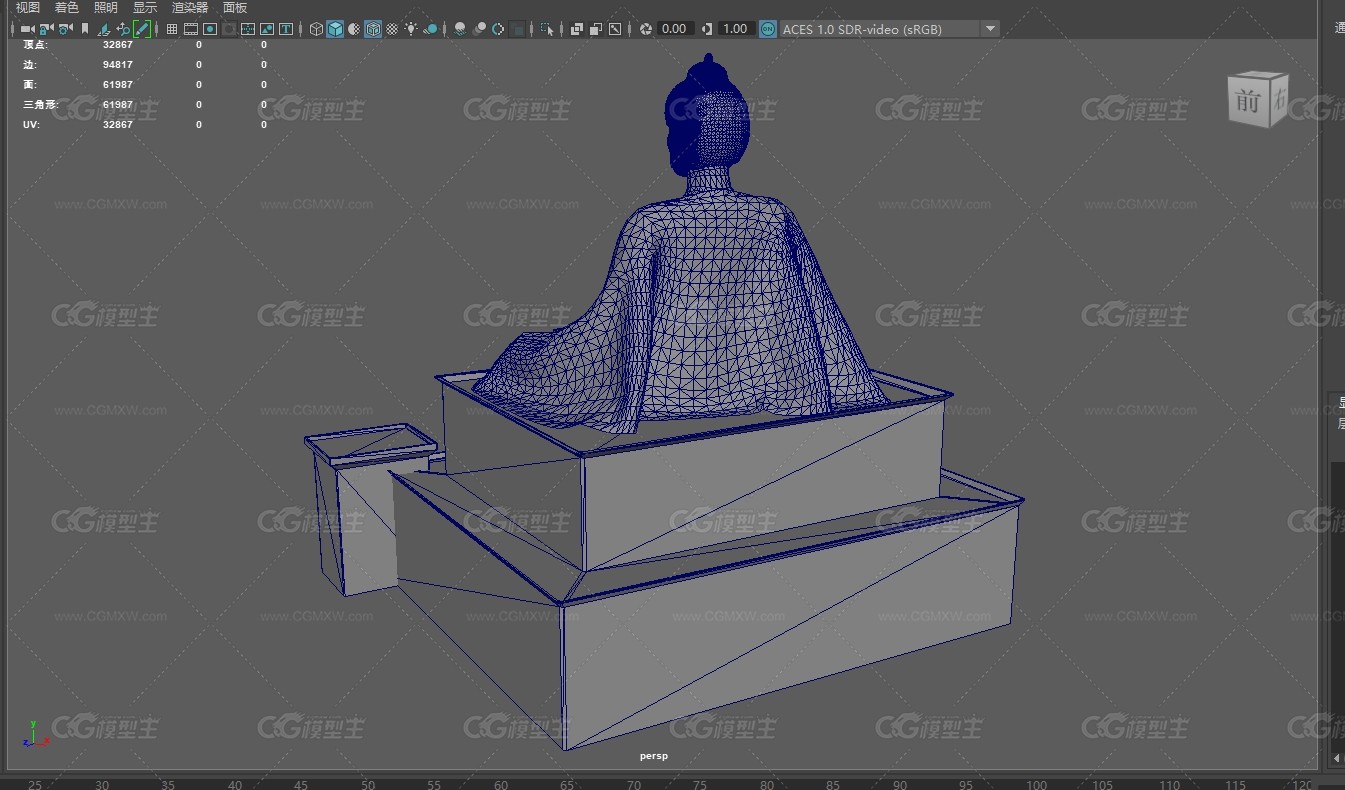Click the Exposure aperture icon
Screen dimensions: 1345x790
click(x=646, y=29)
